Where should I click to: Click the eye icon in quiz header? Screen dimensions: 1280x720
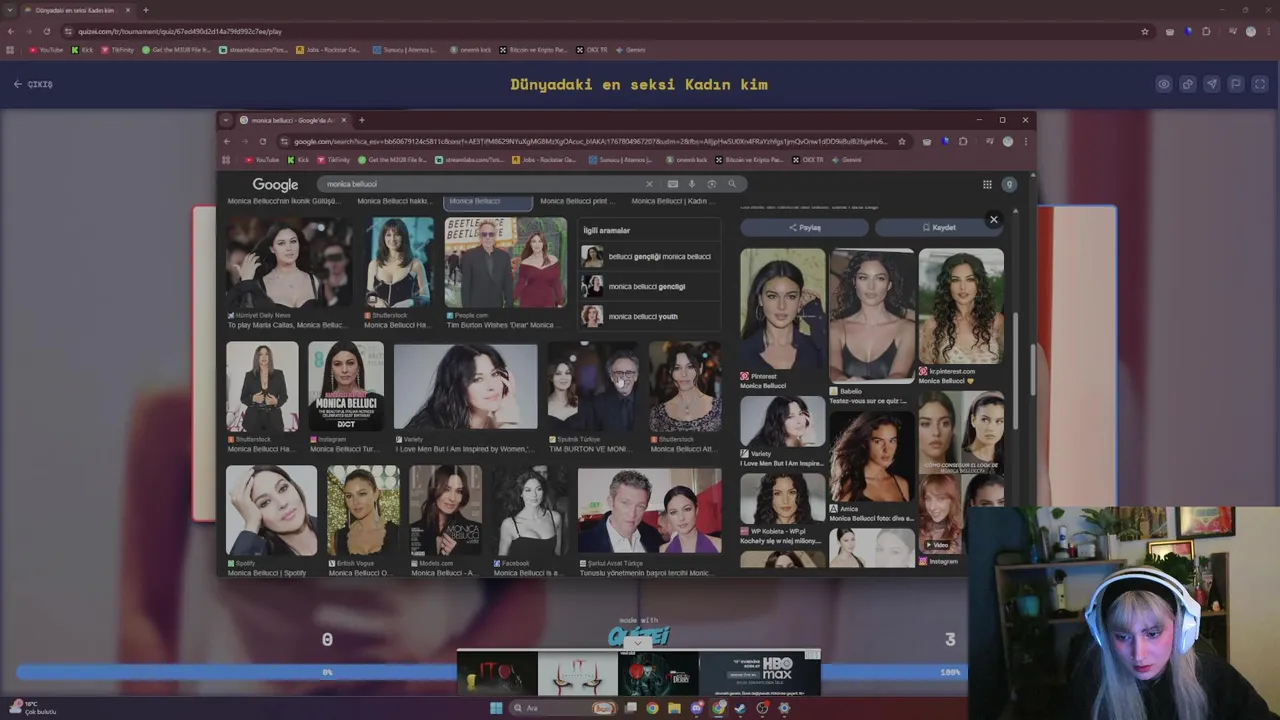1163,84
